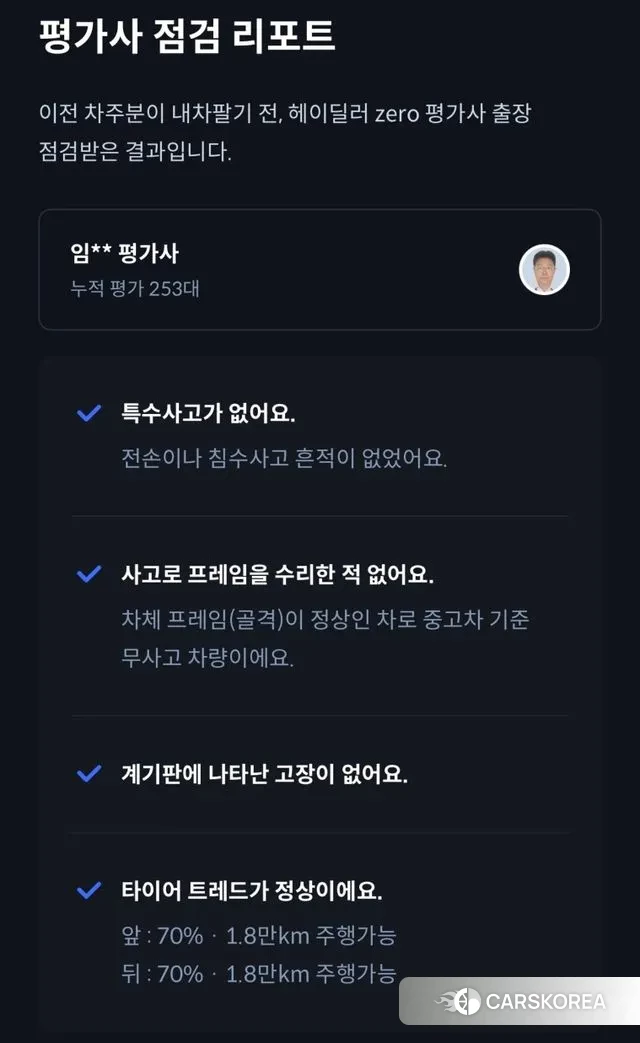The width and height of the screenshot is (640, 1043).
Task: Select the 특수사고가 없어요 item title
Action: 208,413
